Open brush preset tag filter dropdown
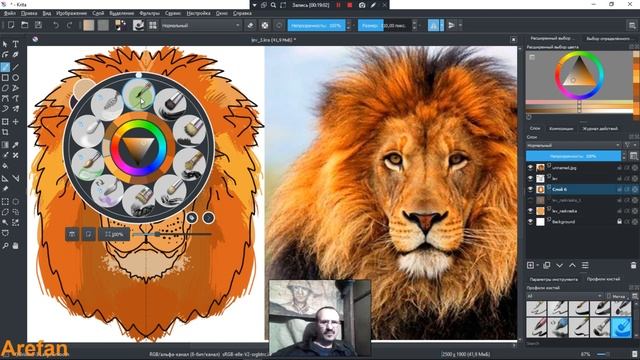The image size is (640, 360). click(x=564, y=296)
